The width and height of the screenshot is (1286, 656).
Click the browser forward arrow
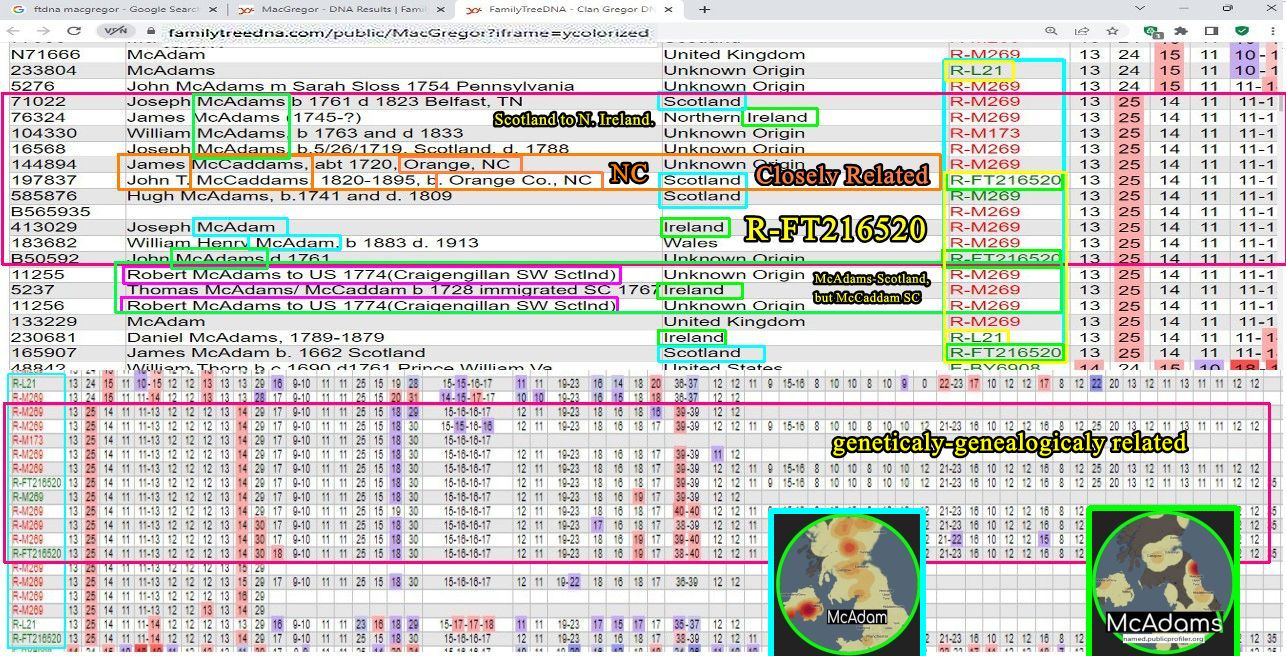pyautogui.click(x=44, y=31)
